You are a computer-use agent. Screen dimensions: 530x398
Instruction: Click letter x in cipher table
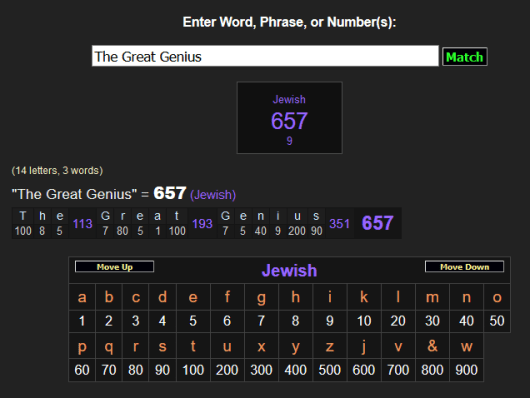(261, 346)
